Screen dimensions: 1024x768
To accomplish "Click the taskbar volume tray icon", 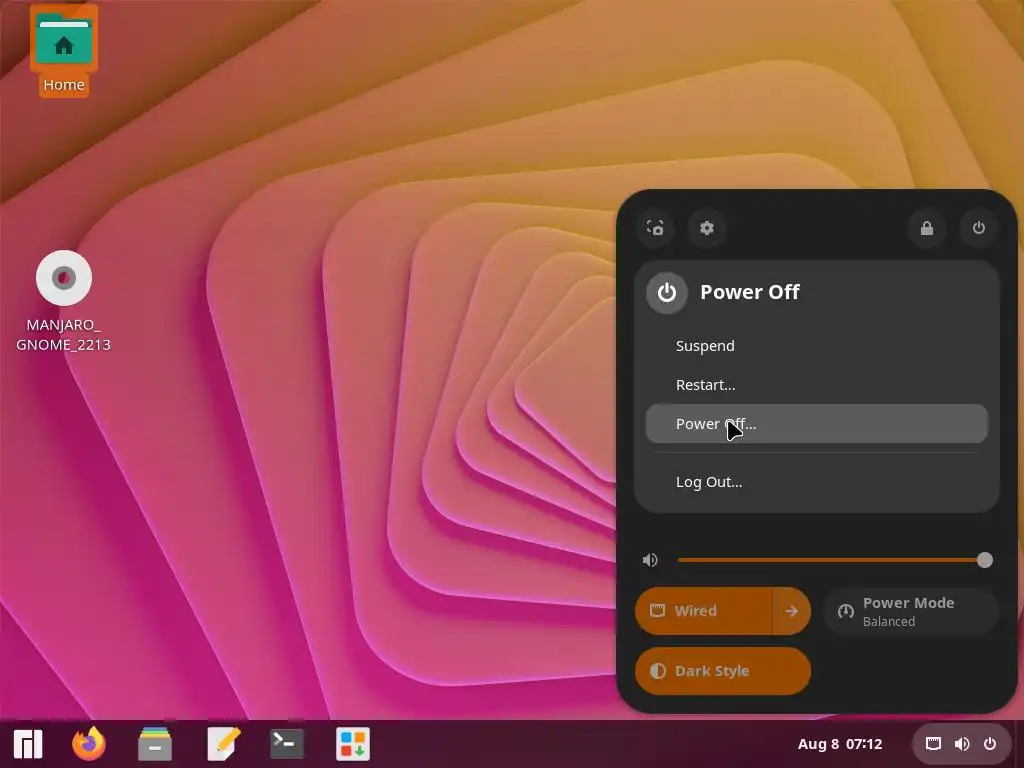I will click(x=961, y=744).
